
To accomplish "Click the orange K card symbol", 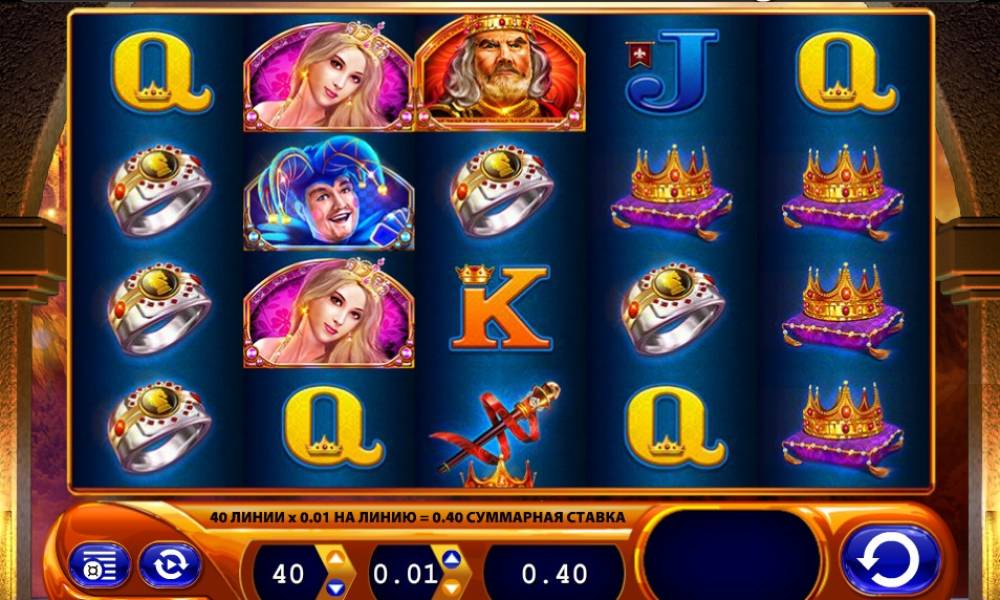I will point(501,307).
